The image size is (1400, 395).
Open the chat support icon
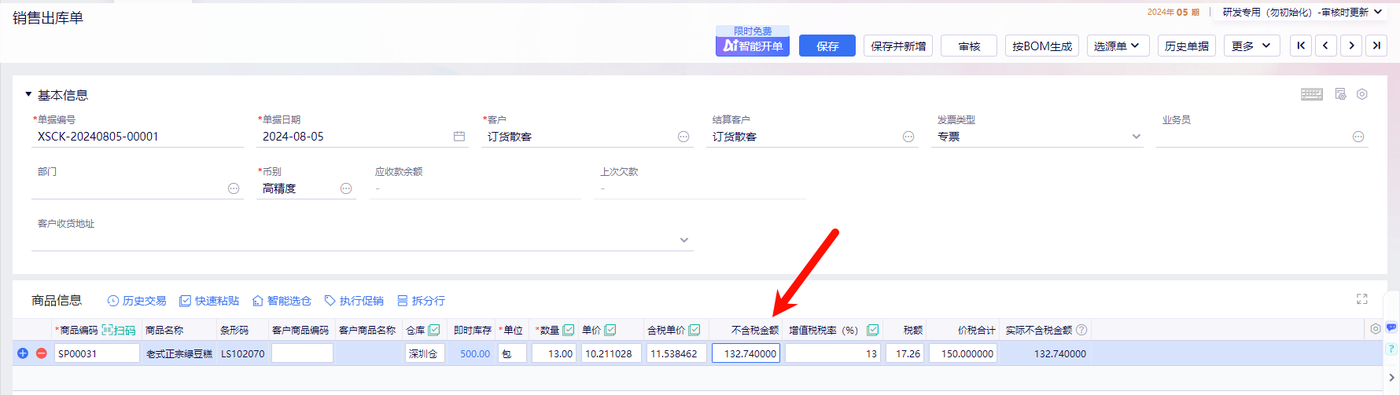[x=1391, y=328]
